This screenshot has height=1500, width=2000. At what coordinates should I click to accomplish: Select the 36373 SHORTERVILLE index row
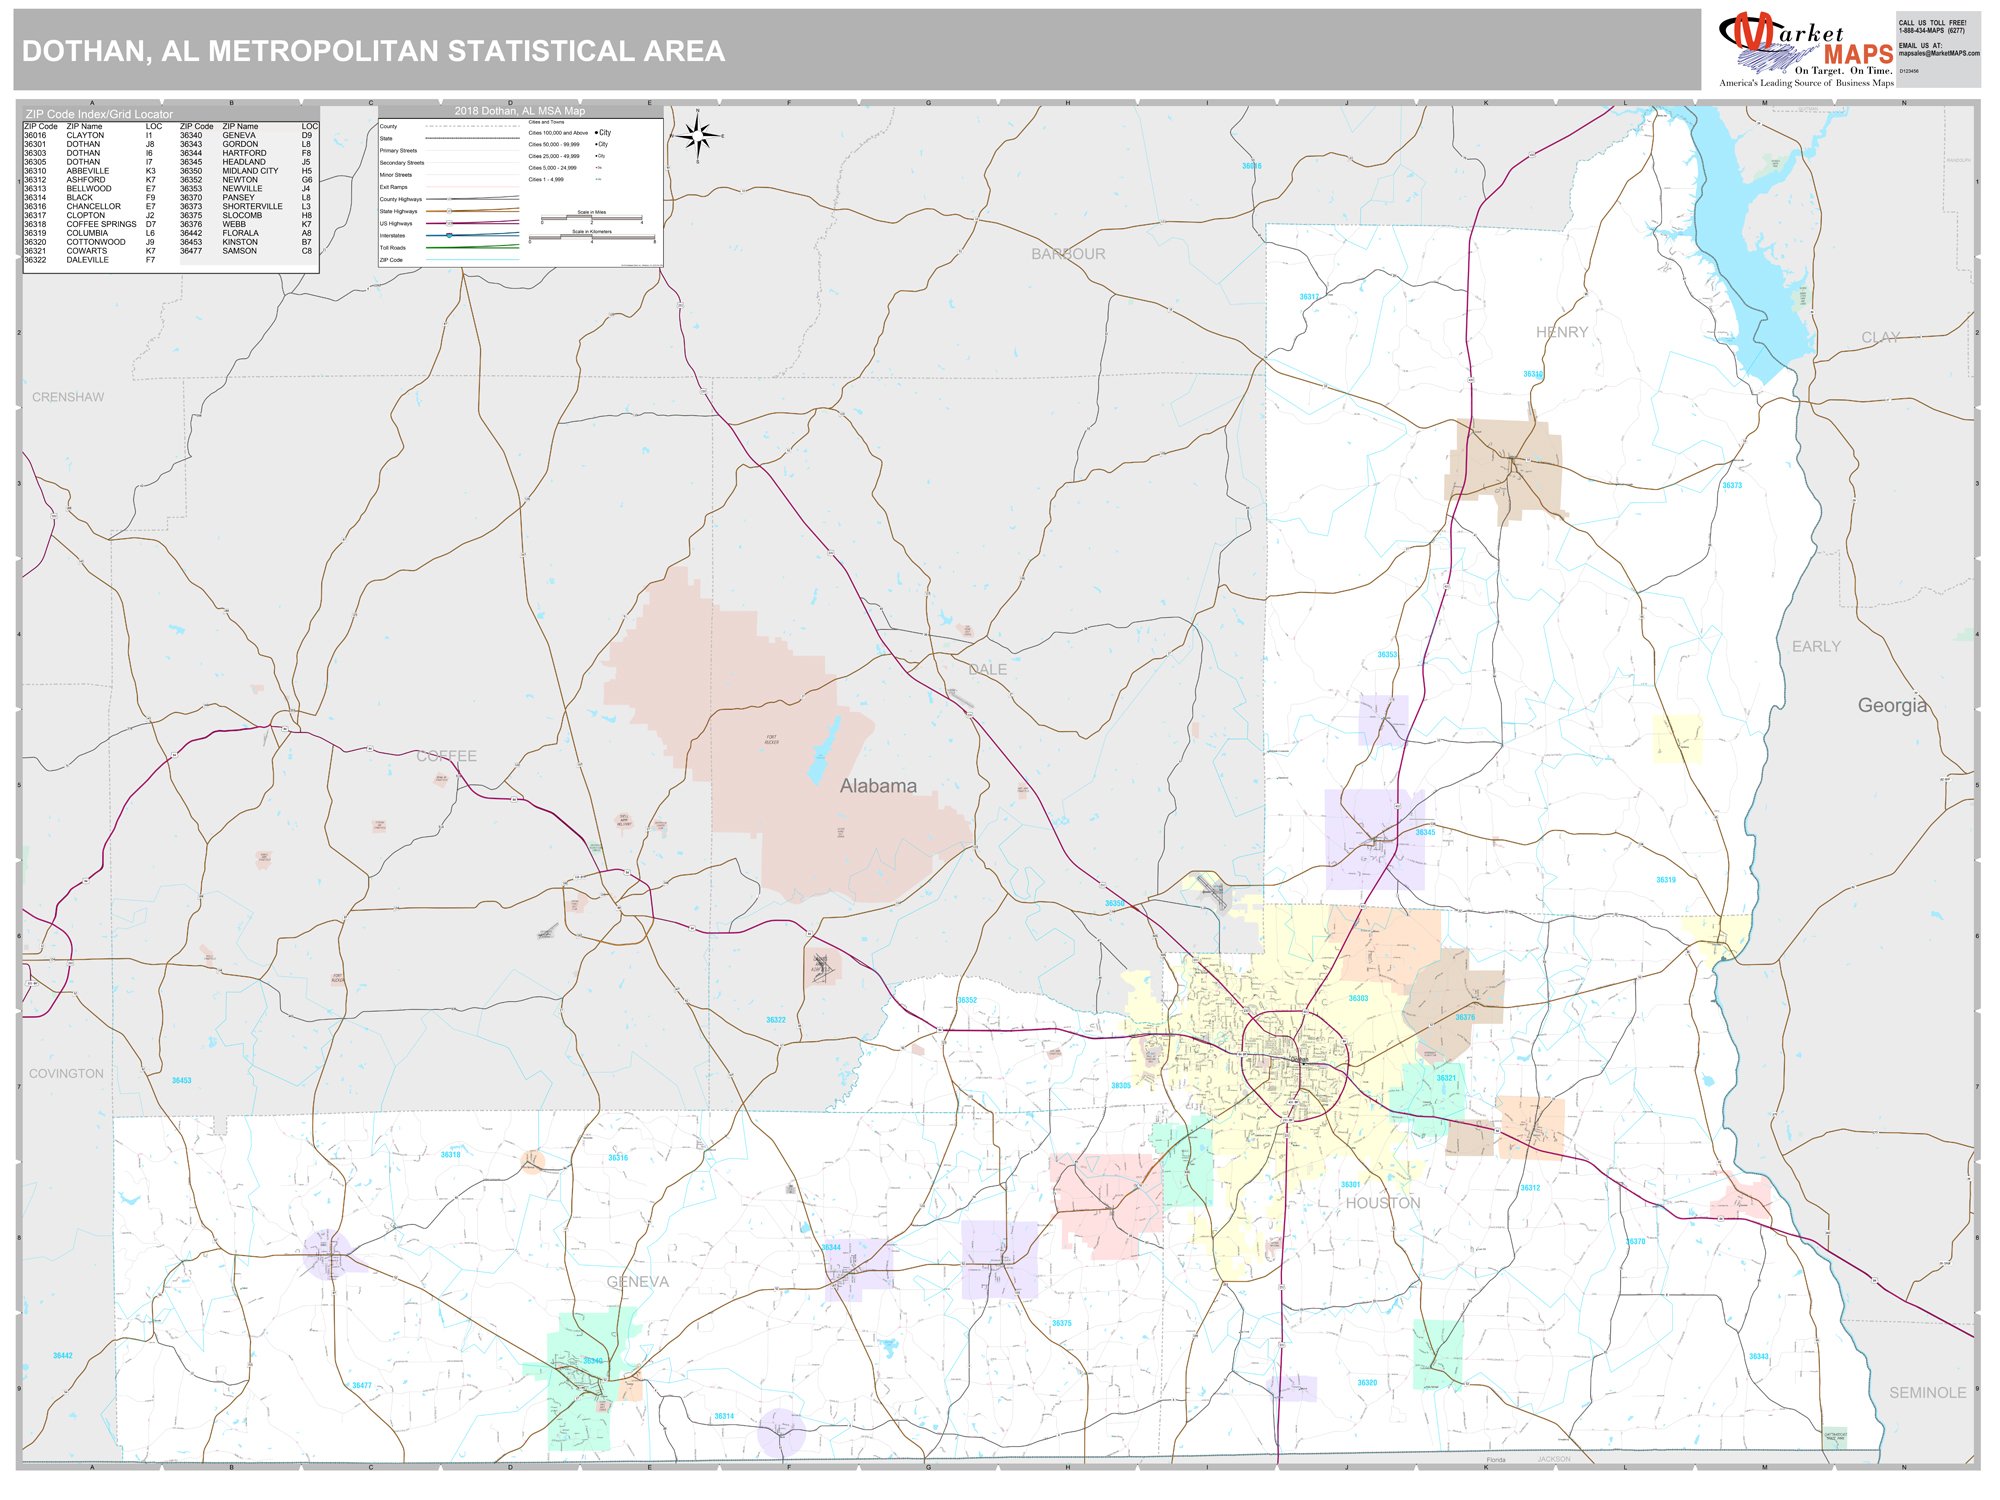point(246,207)
